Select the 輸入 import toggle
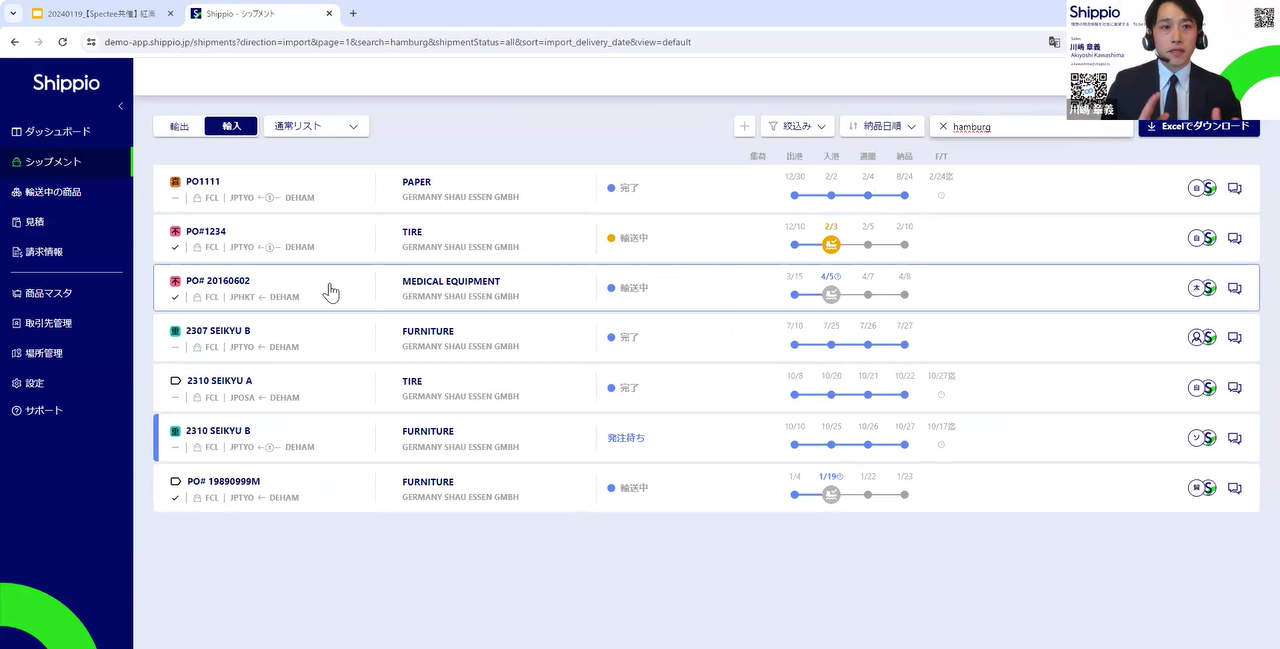The height and width of the screenshot is (649, 1280). 231,126
